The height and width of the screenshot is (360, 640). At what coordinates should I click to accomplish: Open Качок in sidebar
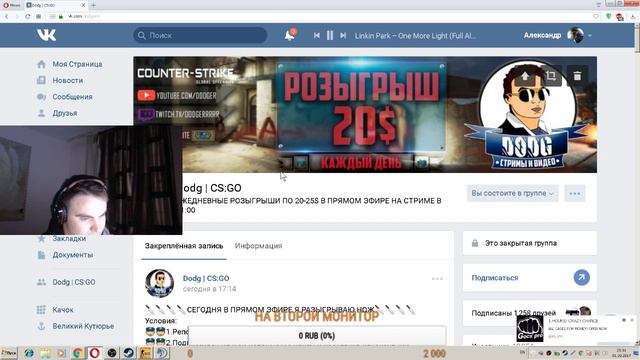63,310
